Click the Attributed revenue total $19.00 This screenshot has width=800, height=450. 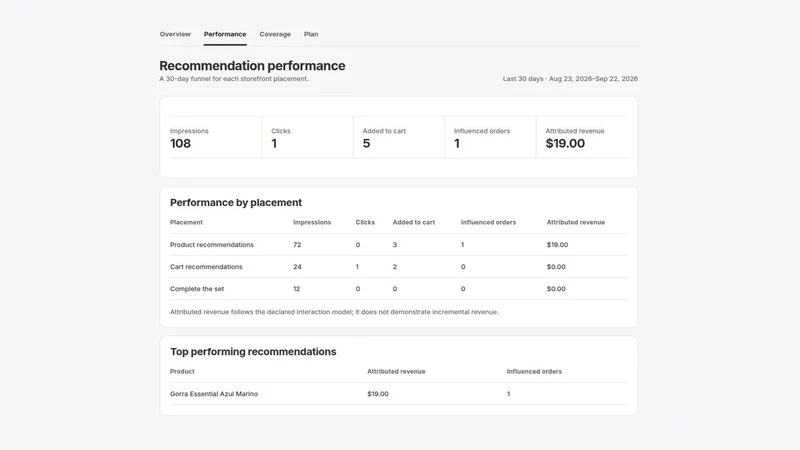(565, 143)
